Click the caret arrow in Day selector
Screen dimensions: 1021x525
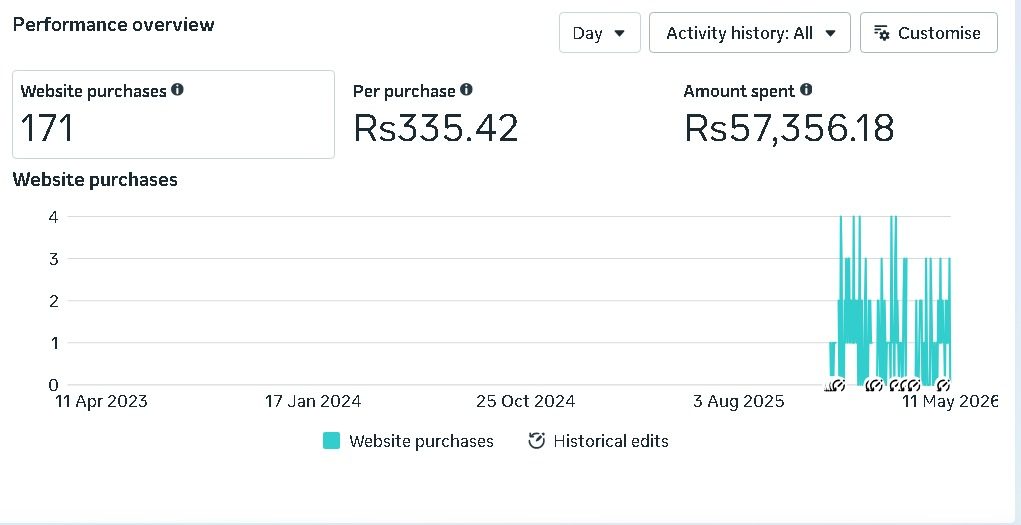620,33
